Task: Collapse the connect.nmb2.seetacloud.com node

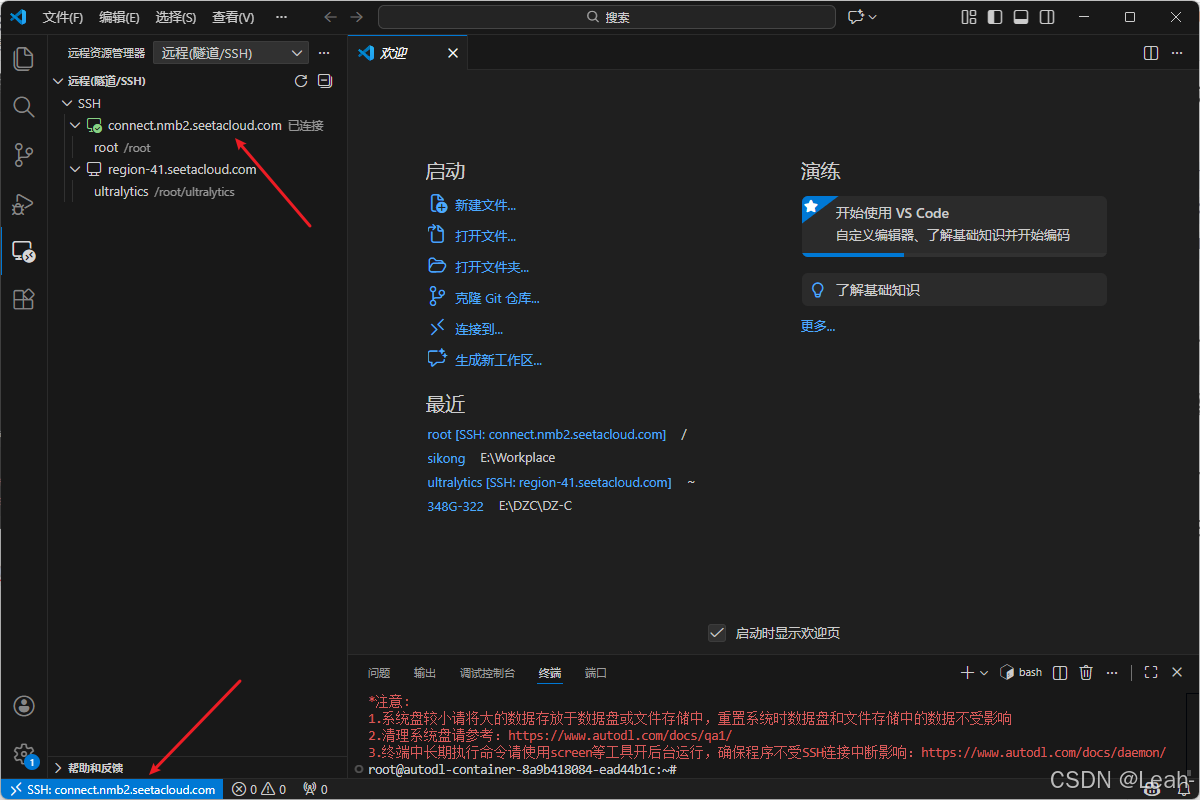Action: pyautogui.click(x=75, y=125)
